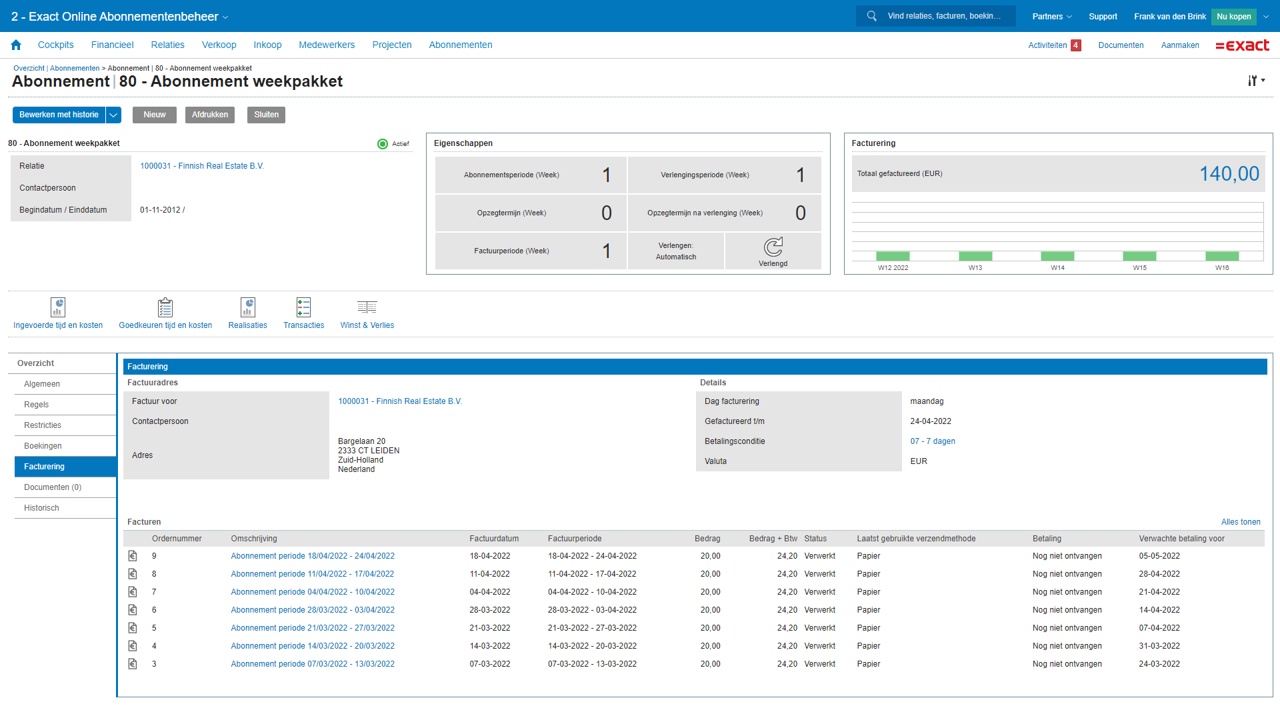
Task: Click the green Actief status indicator
Action: point(382,144)
